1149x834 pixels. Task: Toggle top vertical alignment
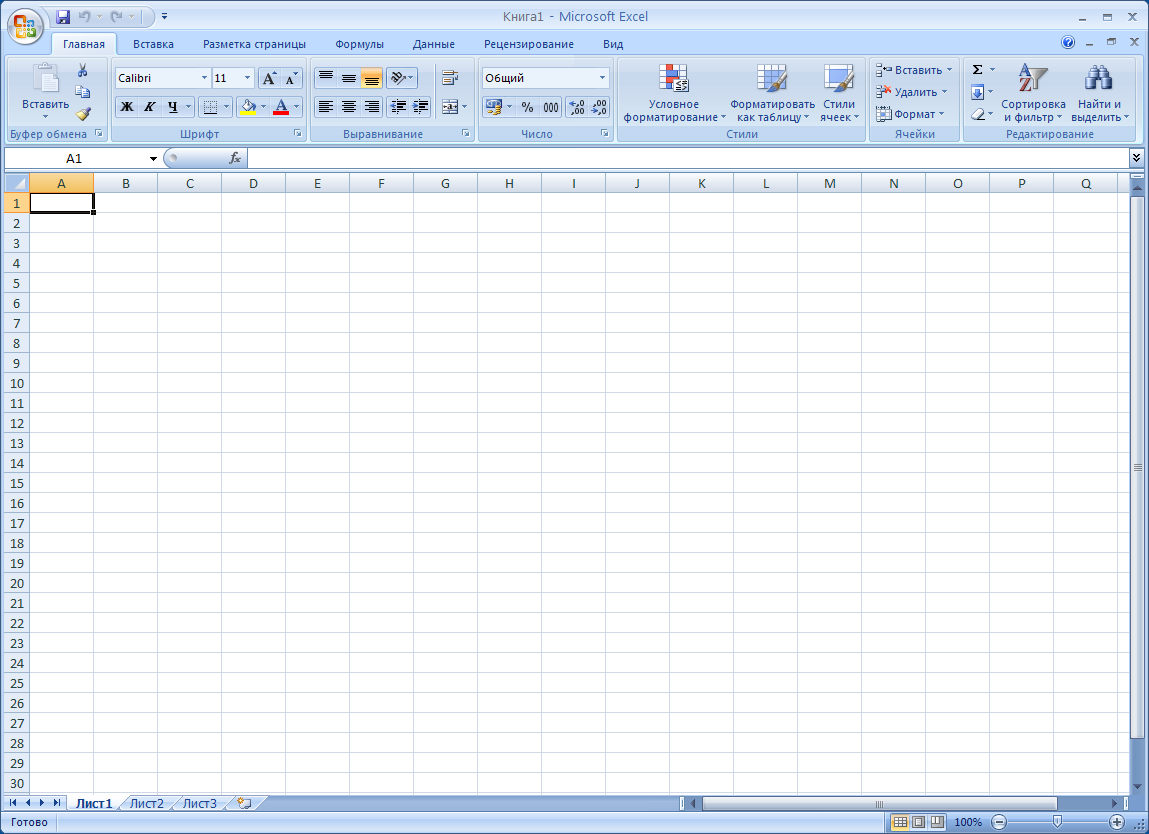click(x=326, y=78)
